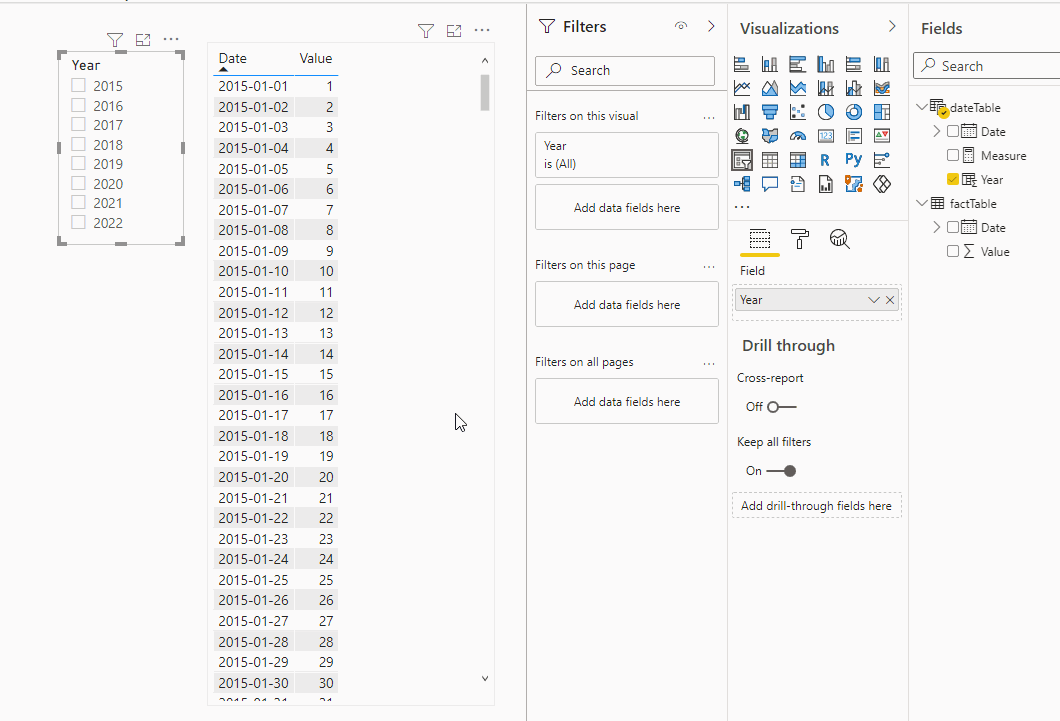The width and height of the screenshot is (1060, 721).
Task: Open Filters on all pages options
Action: pos(708,364)
